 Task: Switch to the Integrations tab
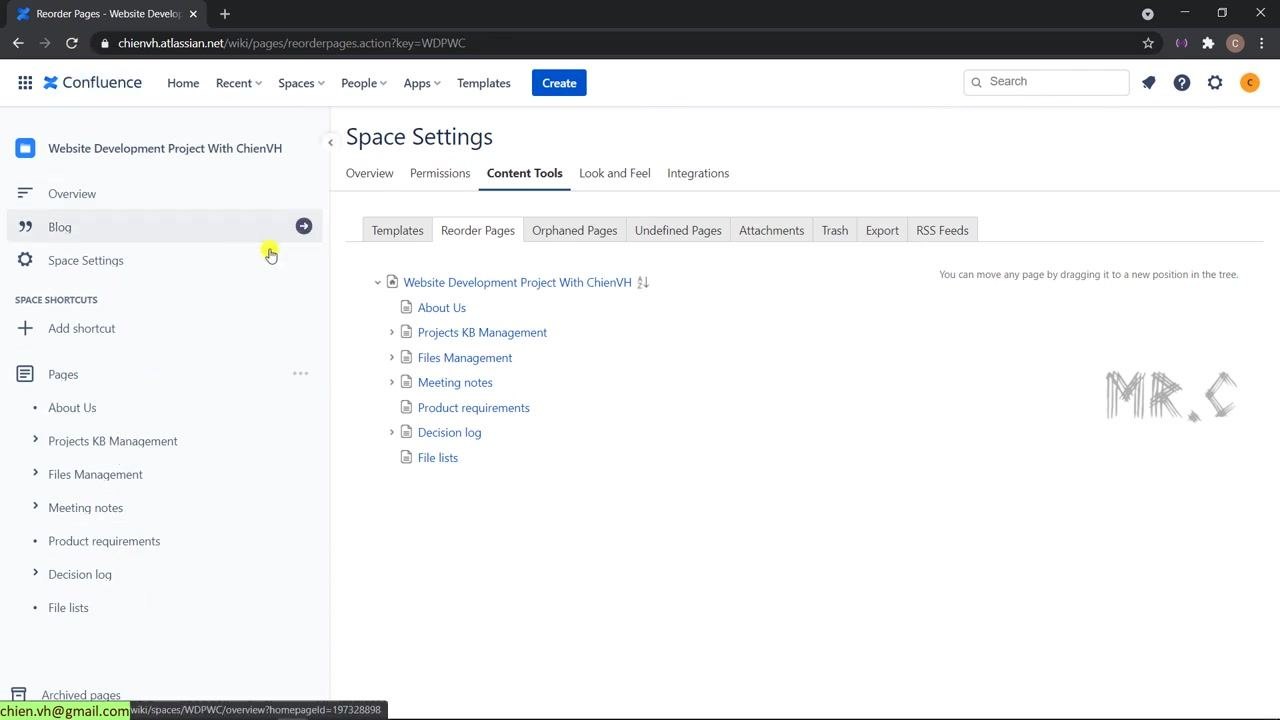698,173
